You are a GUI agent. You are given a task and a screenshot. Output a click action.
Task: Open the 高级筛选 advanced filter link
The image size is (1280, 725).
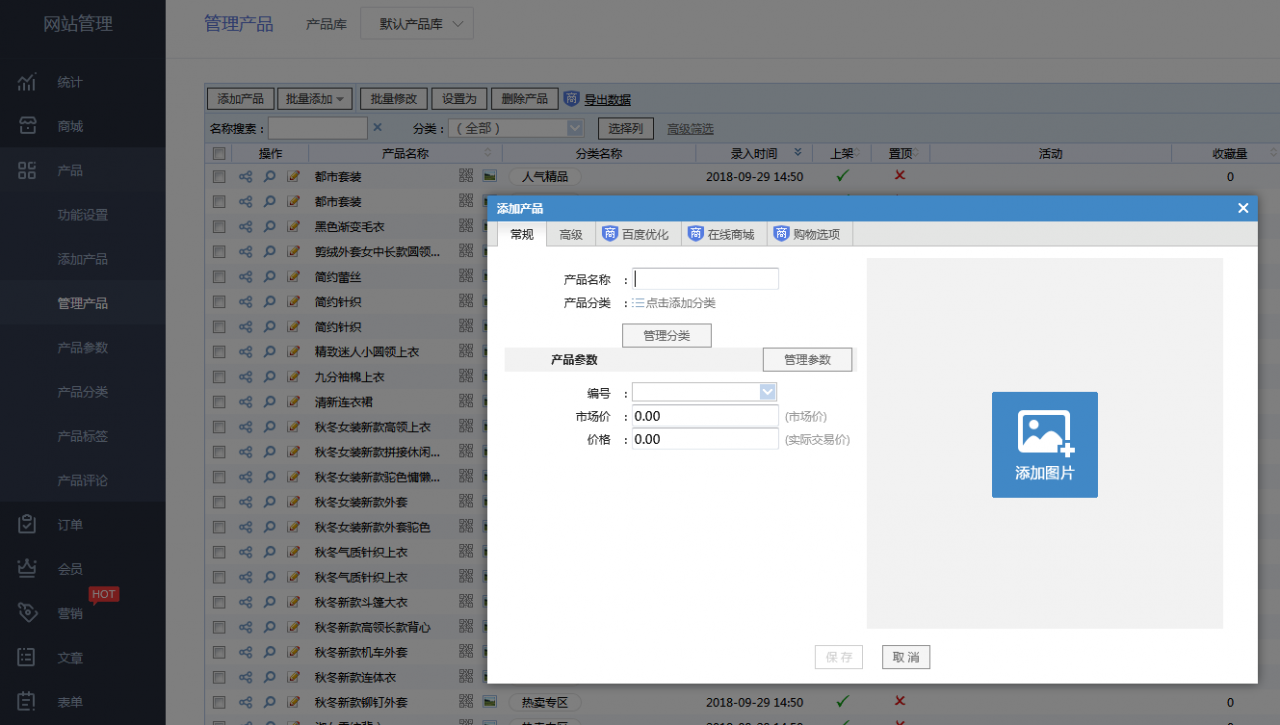[690, 128]
